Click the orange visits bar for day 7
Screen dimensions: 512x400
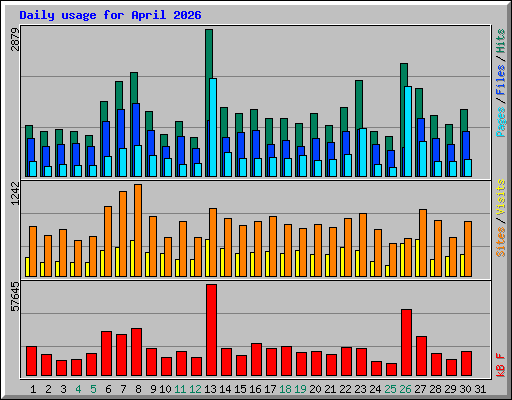[x=123, y=234]
